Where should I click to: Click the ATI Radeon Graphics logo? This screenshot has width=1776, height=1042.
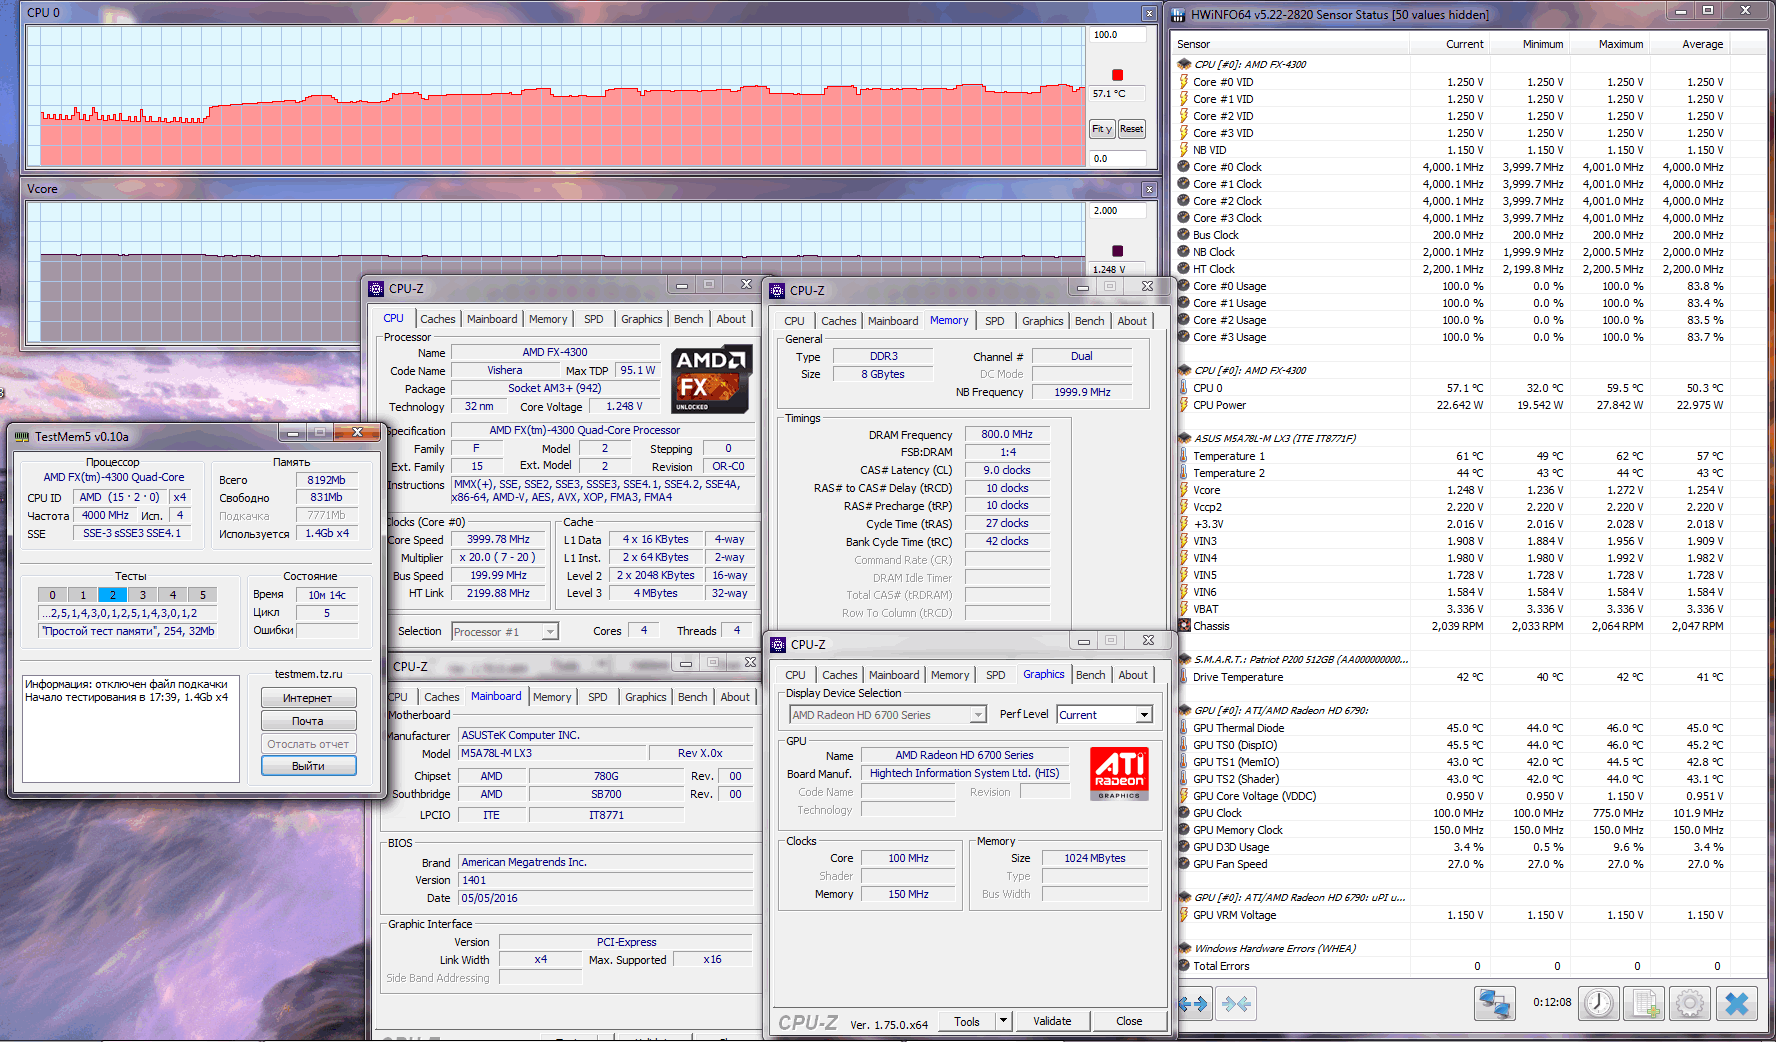click(1118, 773)
